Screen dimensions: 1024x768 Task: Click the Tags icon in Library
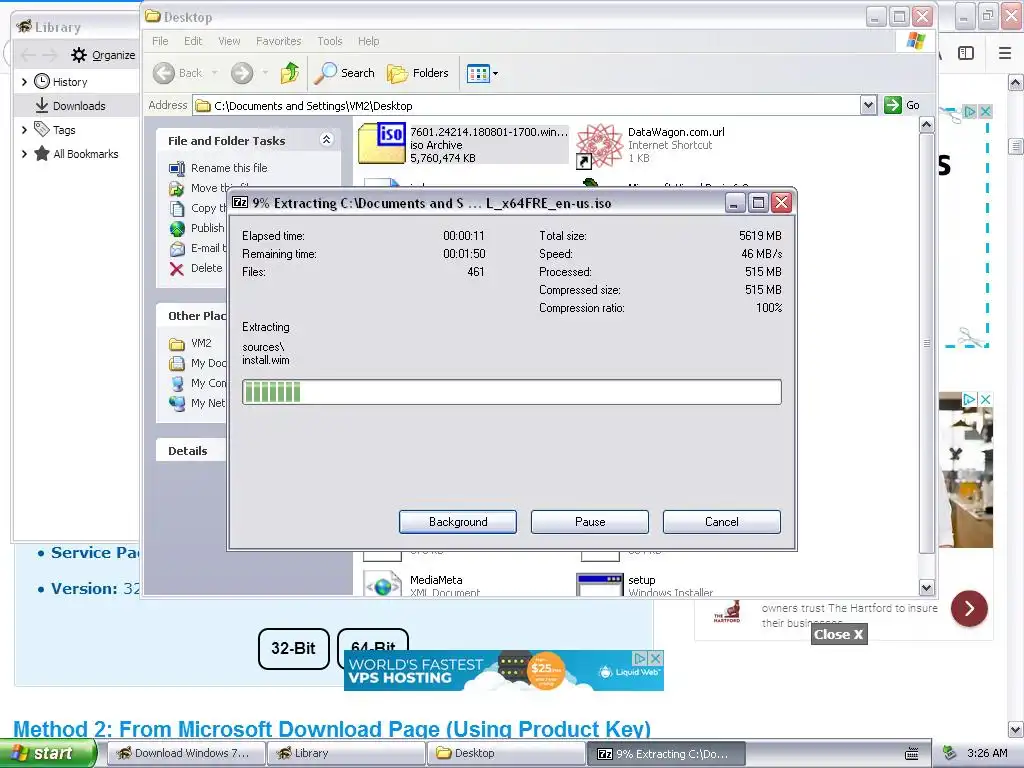(x=42, y=129)
